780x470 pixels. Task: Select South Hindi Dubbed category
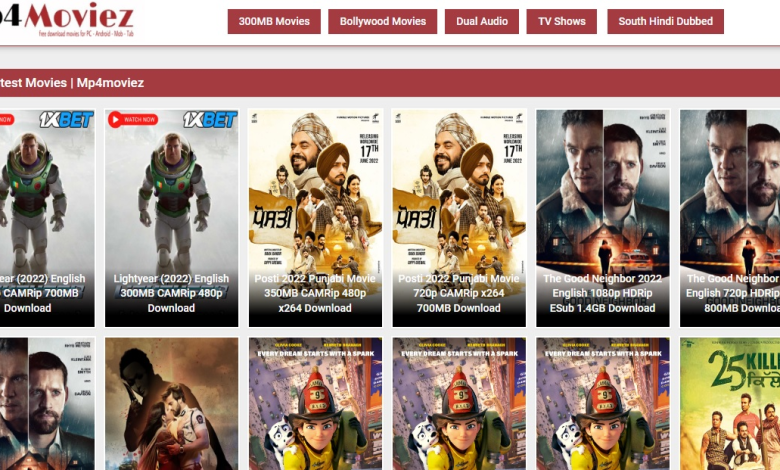665,21
